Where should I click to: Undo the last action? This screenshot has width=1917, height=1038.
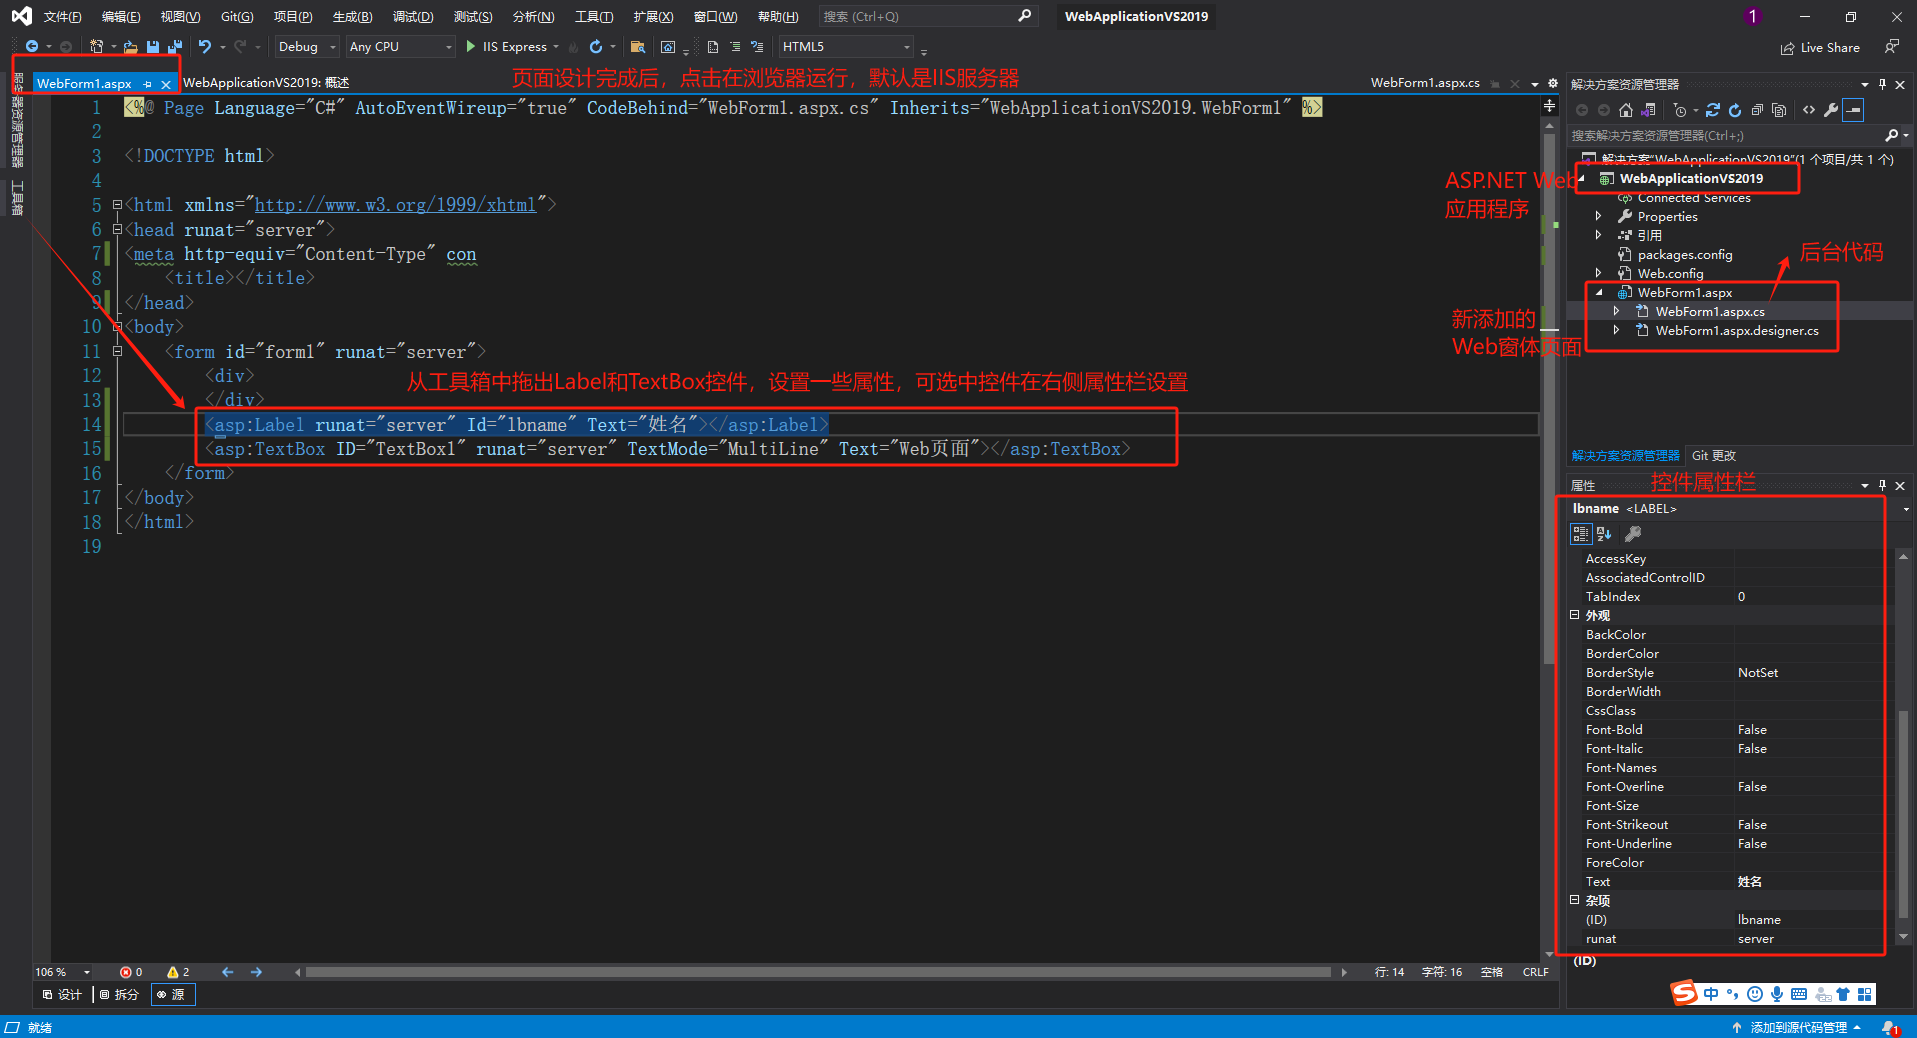[205, 47]
